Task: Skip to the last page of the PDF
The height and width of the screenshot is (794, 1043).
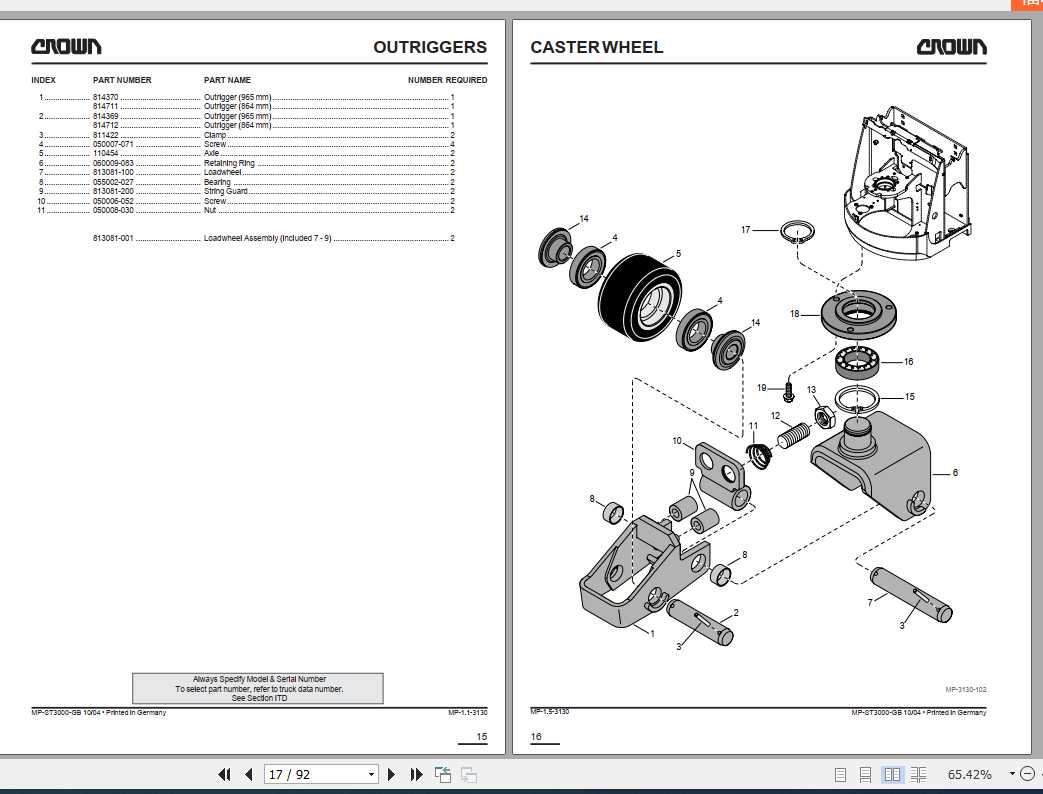Action: pos(416,774)
